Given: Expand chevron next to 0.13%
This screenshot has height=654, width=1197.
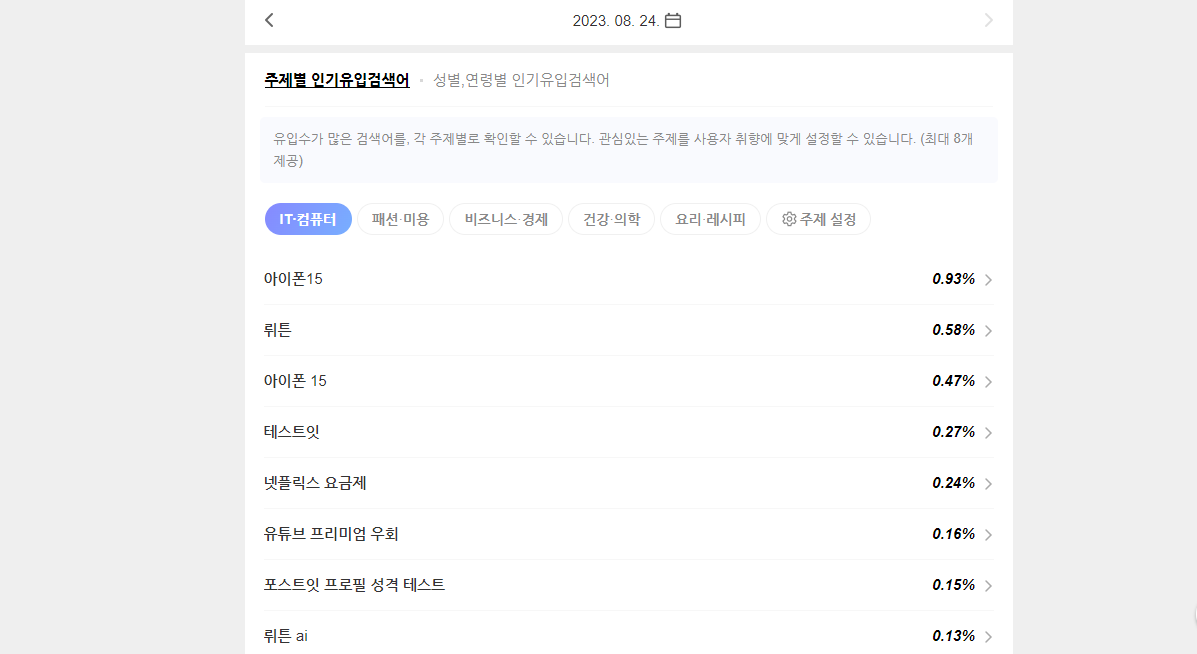Looking at the screenshot, I should [x=989, y=637].
